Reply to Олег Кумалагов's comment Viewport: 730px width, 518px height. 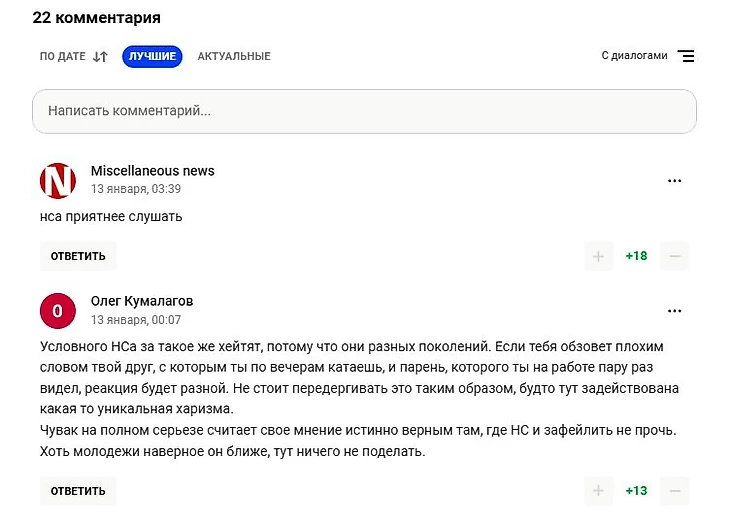(x=78, y=491)
